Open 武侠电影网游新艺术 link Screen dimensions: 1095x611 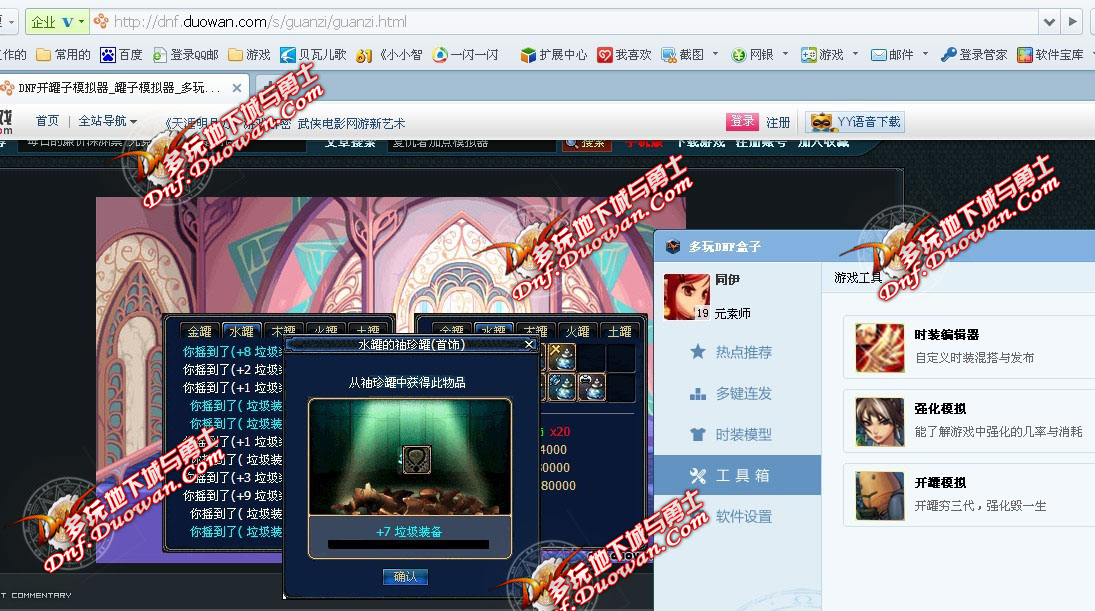(351, 124)
